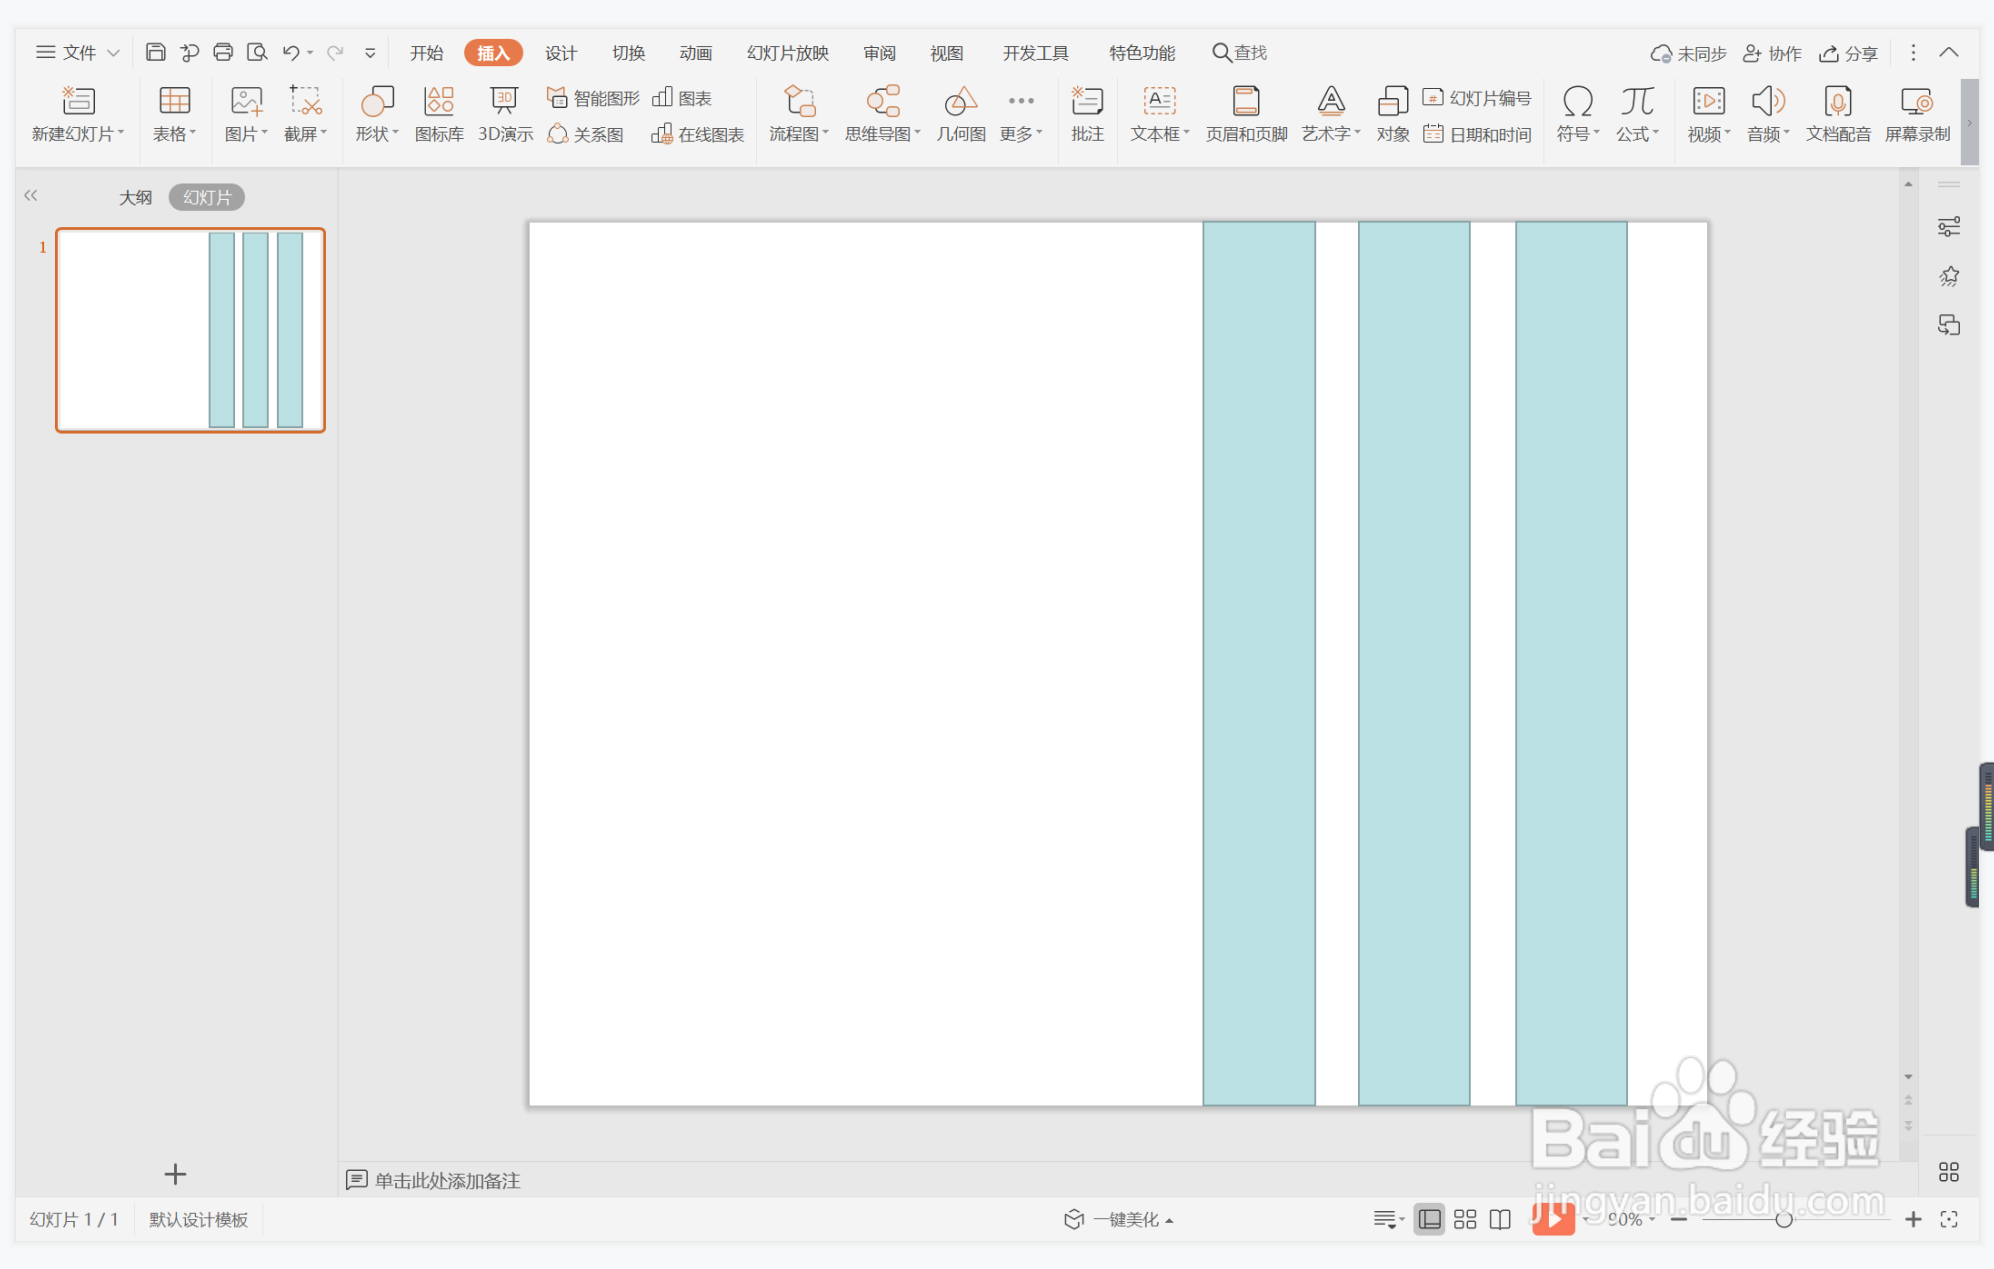The image size is (1994, 1269).
Task: Select the 几何图 geometry tool
Action: pyautogui.click(x=960, y=113)
